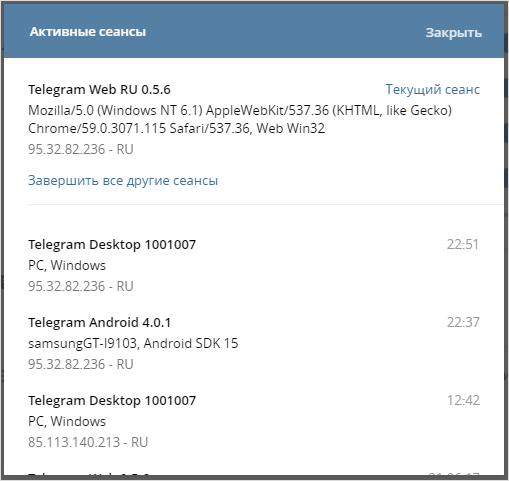The image size is (509, 481).
Task: Close the Активные сеансы dialog via Закрыть
Action: (453, 33)
